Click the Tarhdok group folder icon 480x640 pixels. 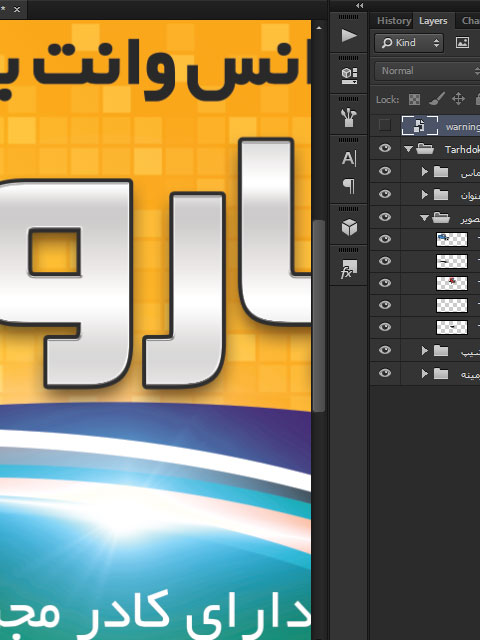coord(425,149)
